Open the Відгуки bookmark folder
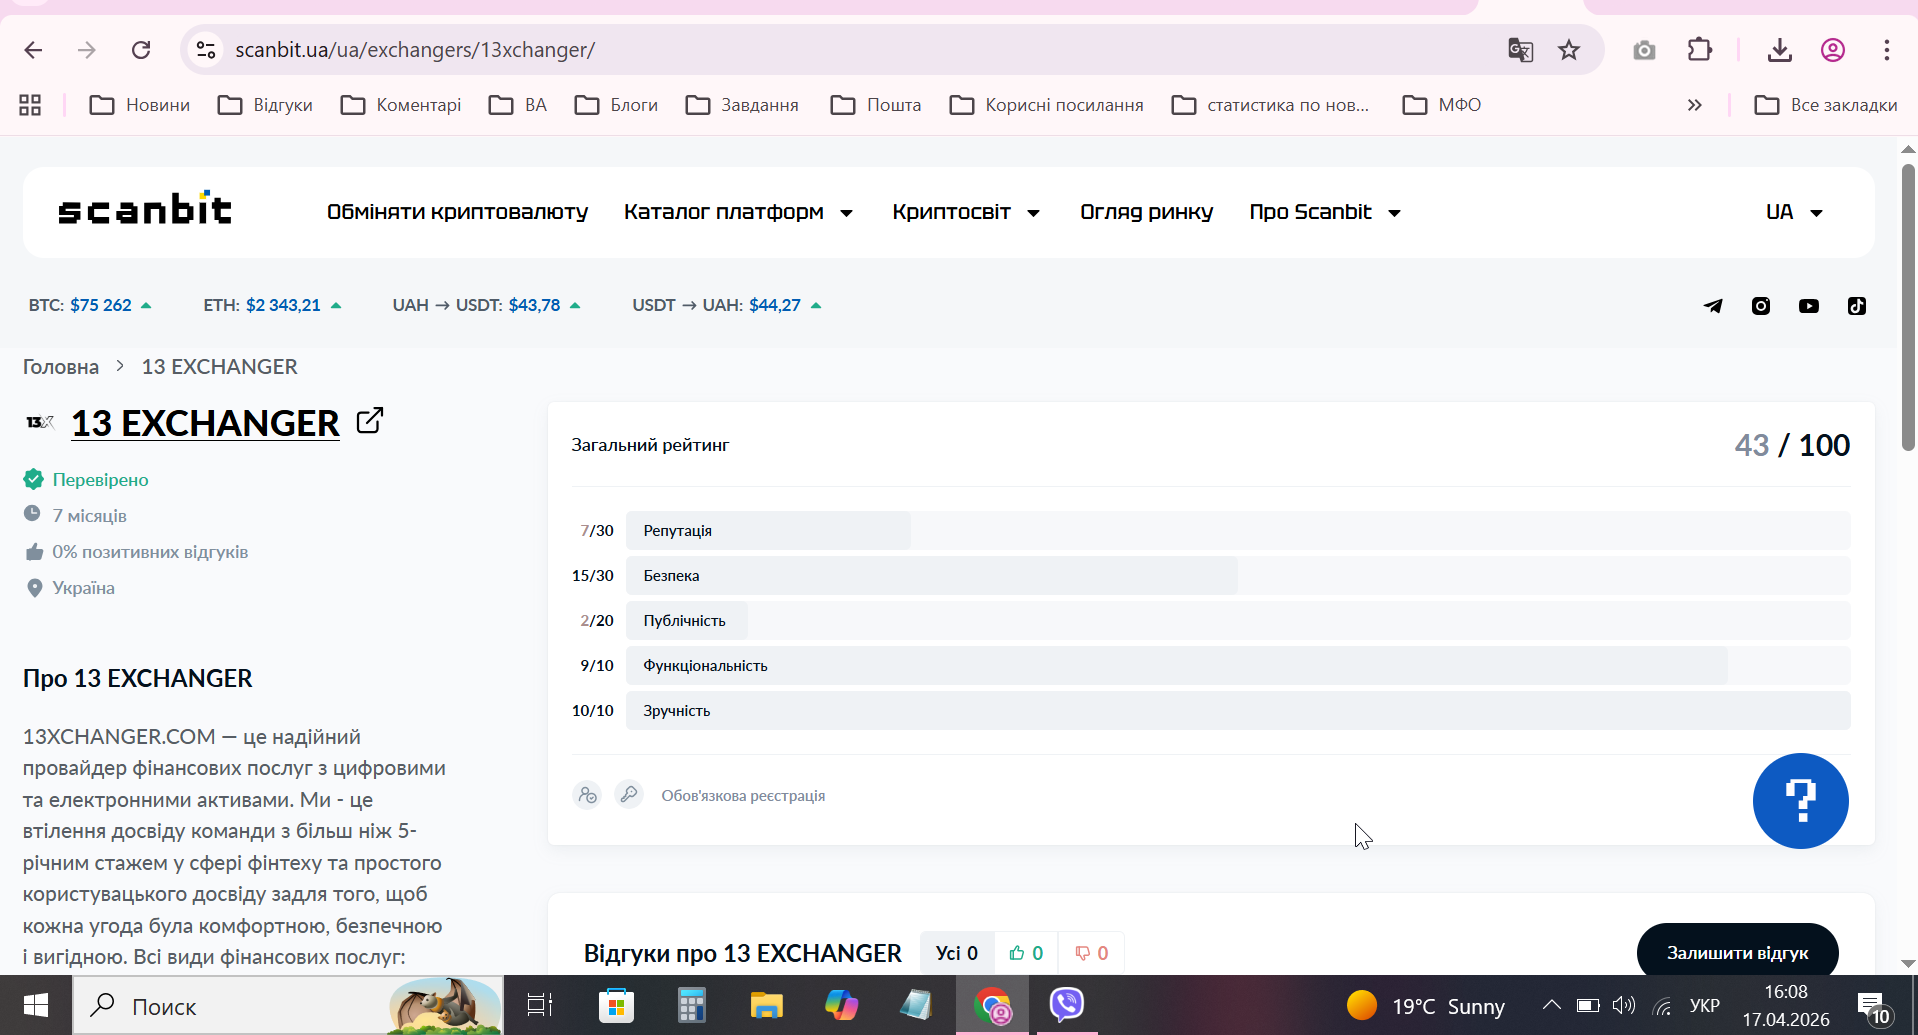The width and height of the screenshot is (1918, 1035). tap(266, 105)
